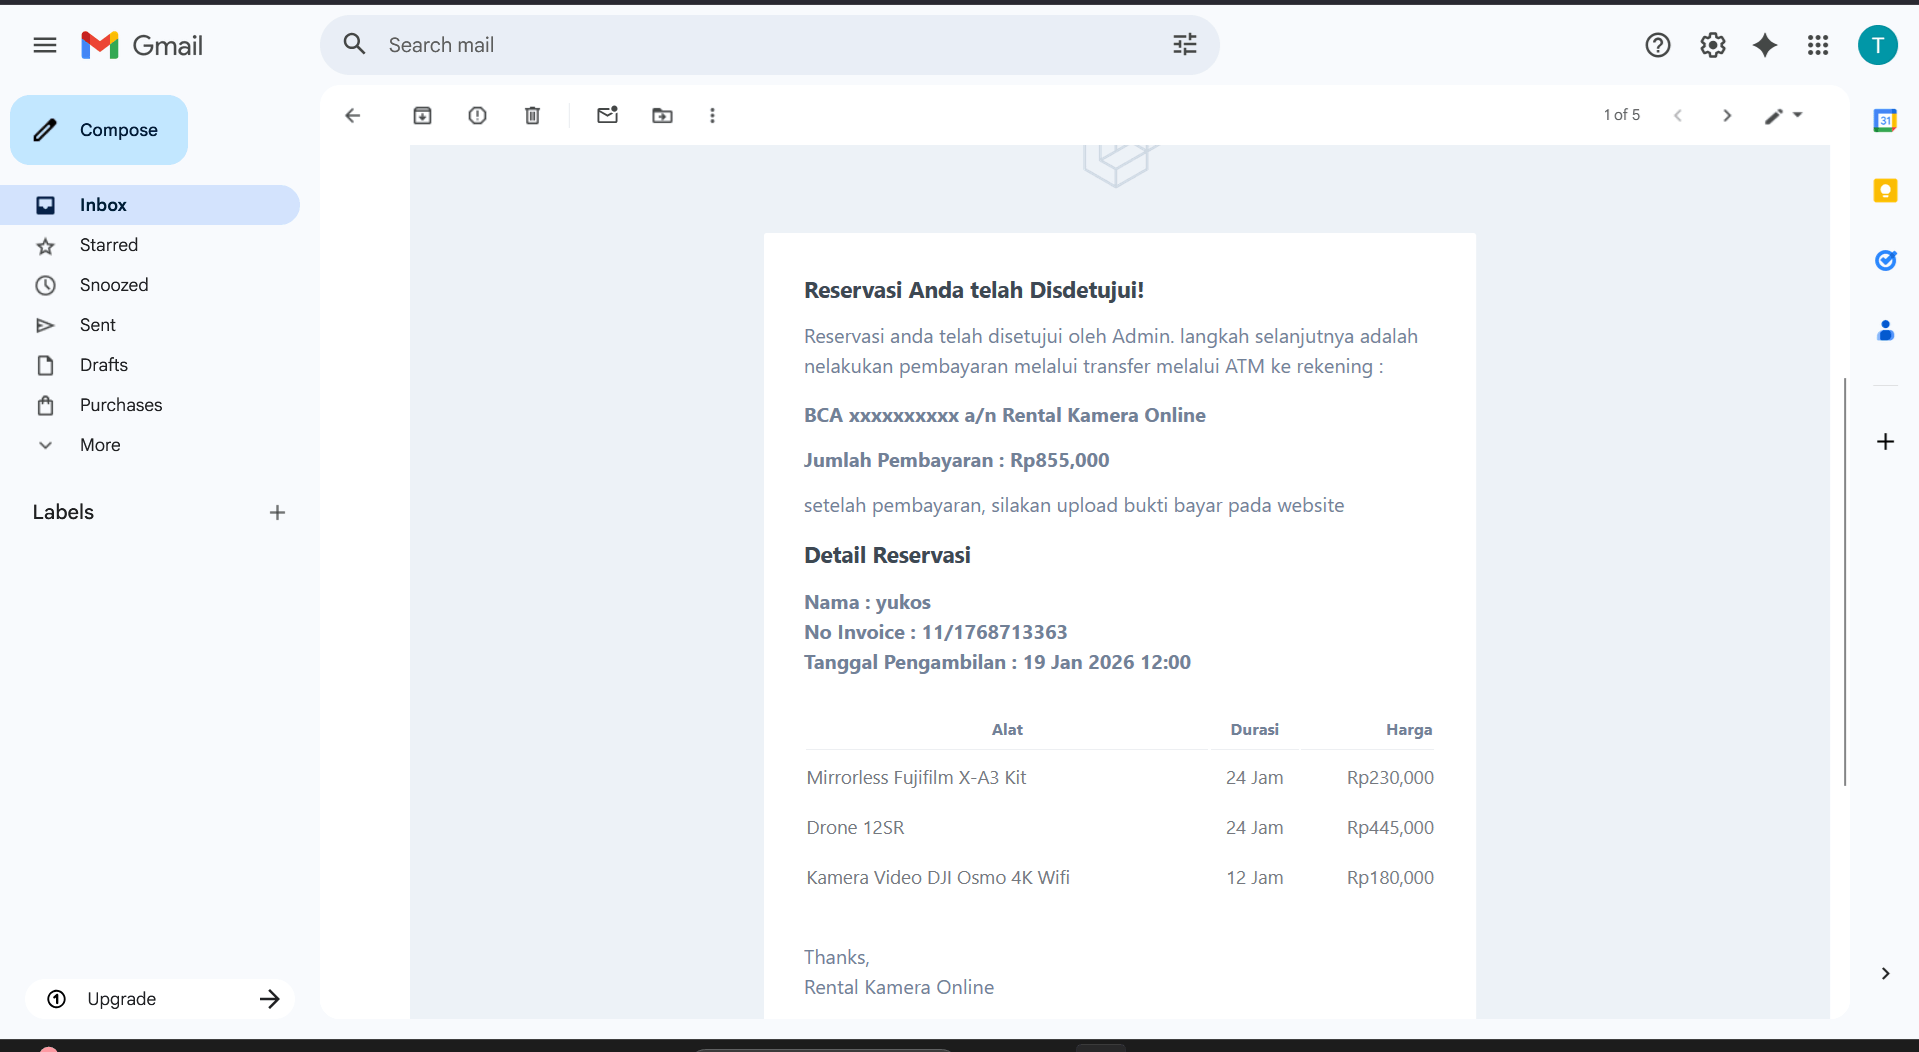Click into Search mail field
The width and height of the screenshot is (1919, 1052).
pos(770,45)
